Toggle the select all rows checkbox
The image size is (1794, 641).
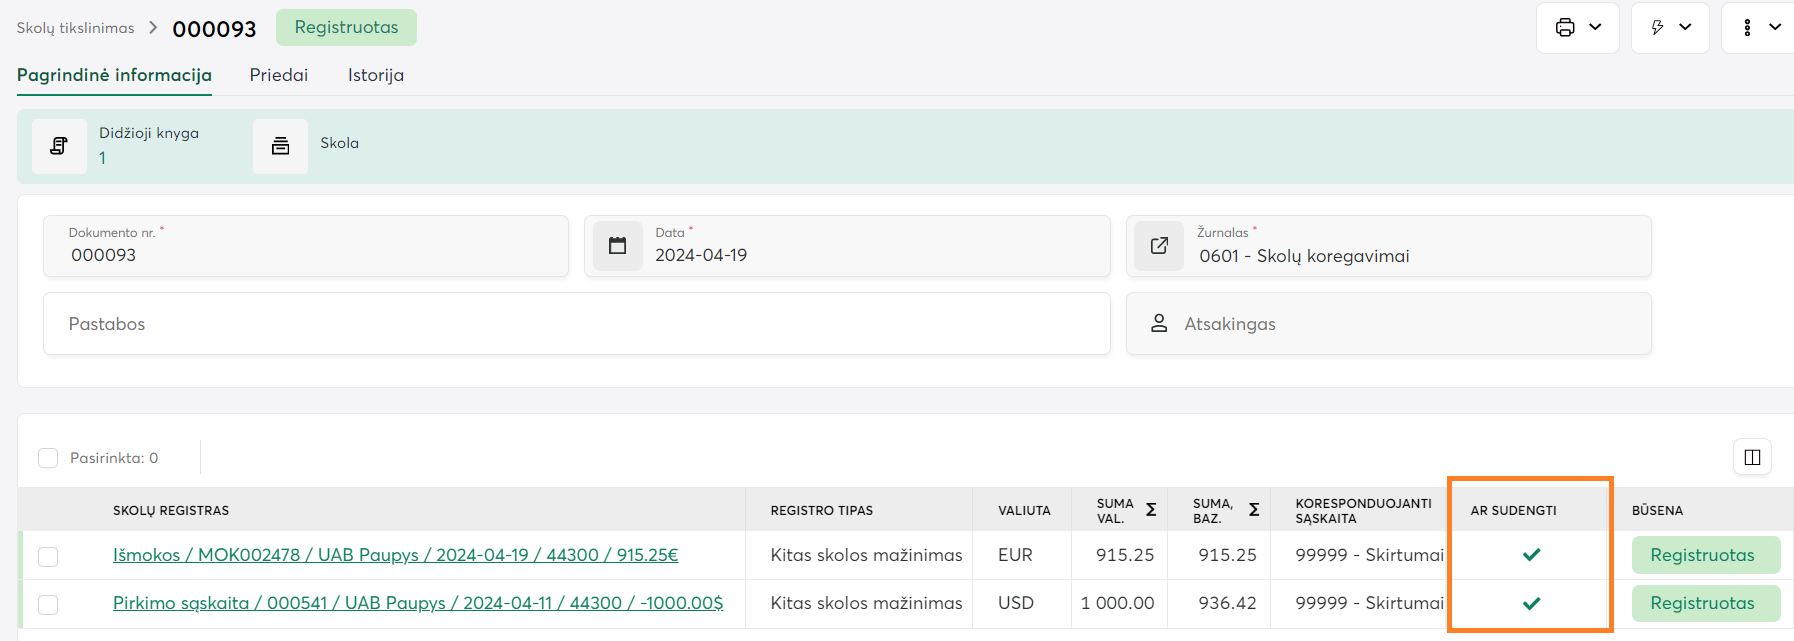(48, 458)
